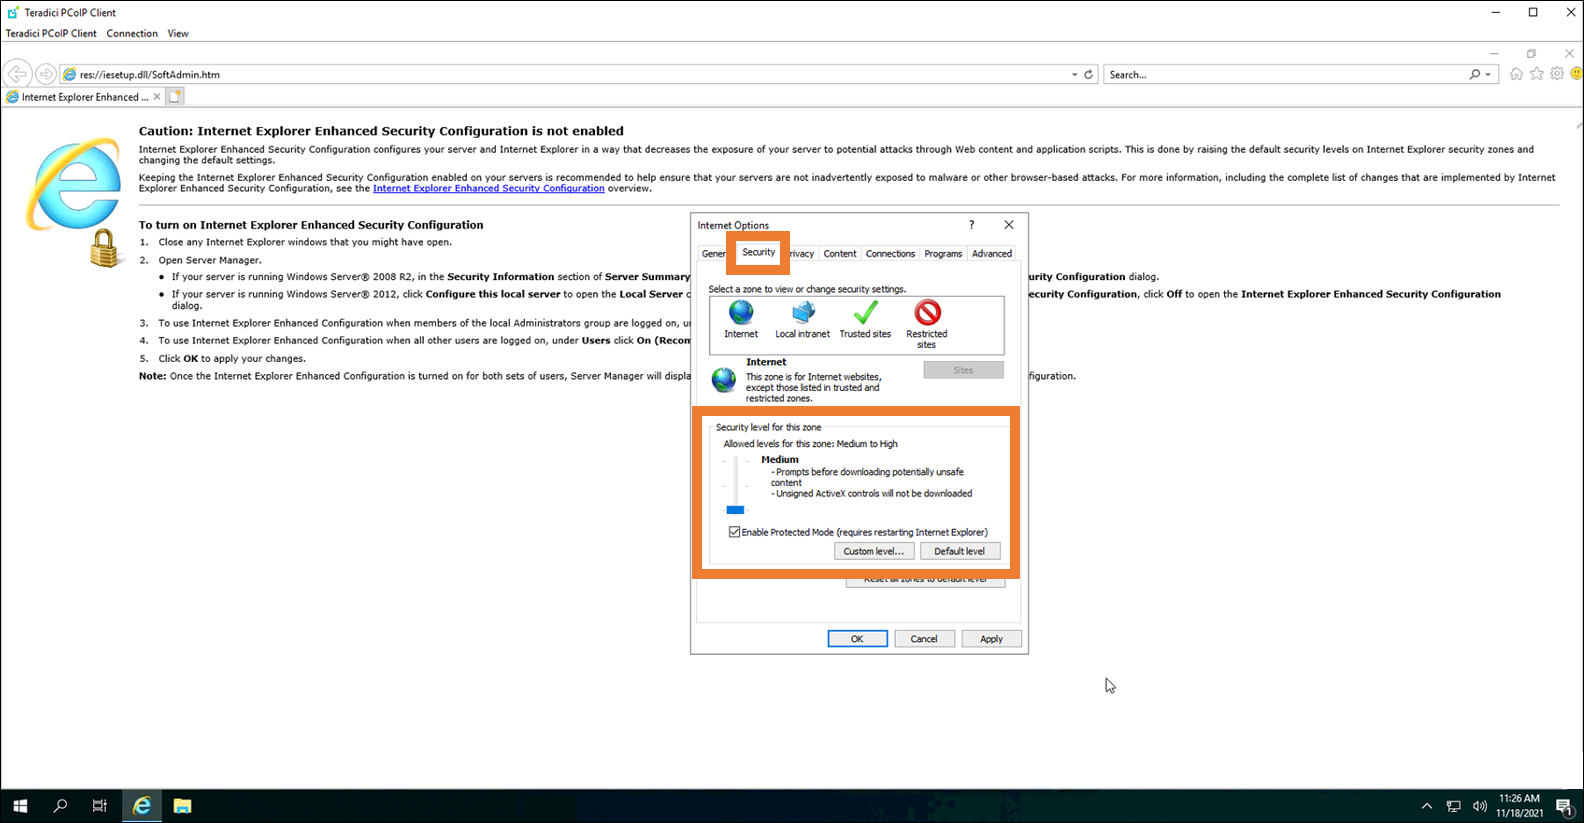1584x823 pixels.
Task: Click the Search input field
Action: pyautogui.click(x=1285, y=75)
